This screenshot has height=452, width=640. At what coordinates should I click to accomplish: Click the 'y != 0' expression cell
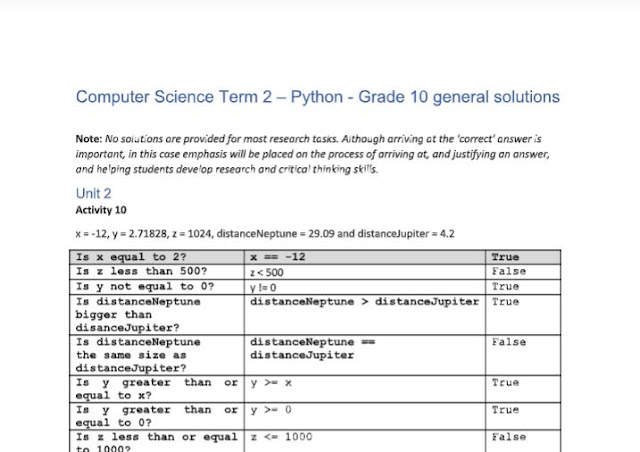point(263,287)
